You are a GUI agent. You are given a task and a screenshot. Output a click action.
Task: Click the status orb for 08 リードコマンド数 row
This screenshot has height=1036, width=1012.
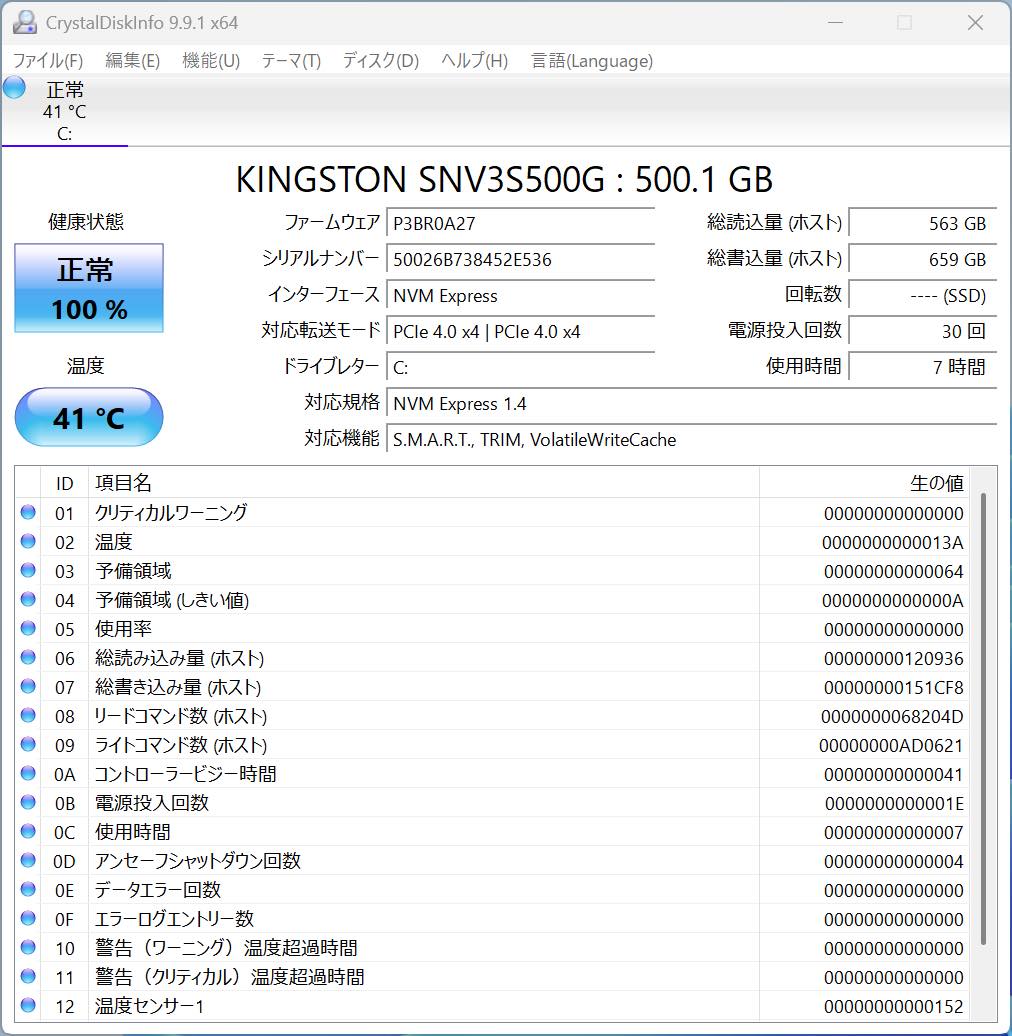point(28,716)
